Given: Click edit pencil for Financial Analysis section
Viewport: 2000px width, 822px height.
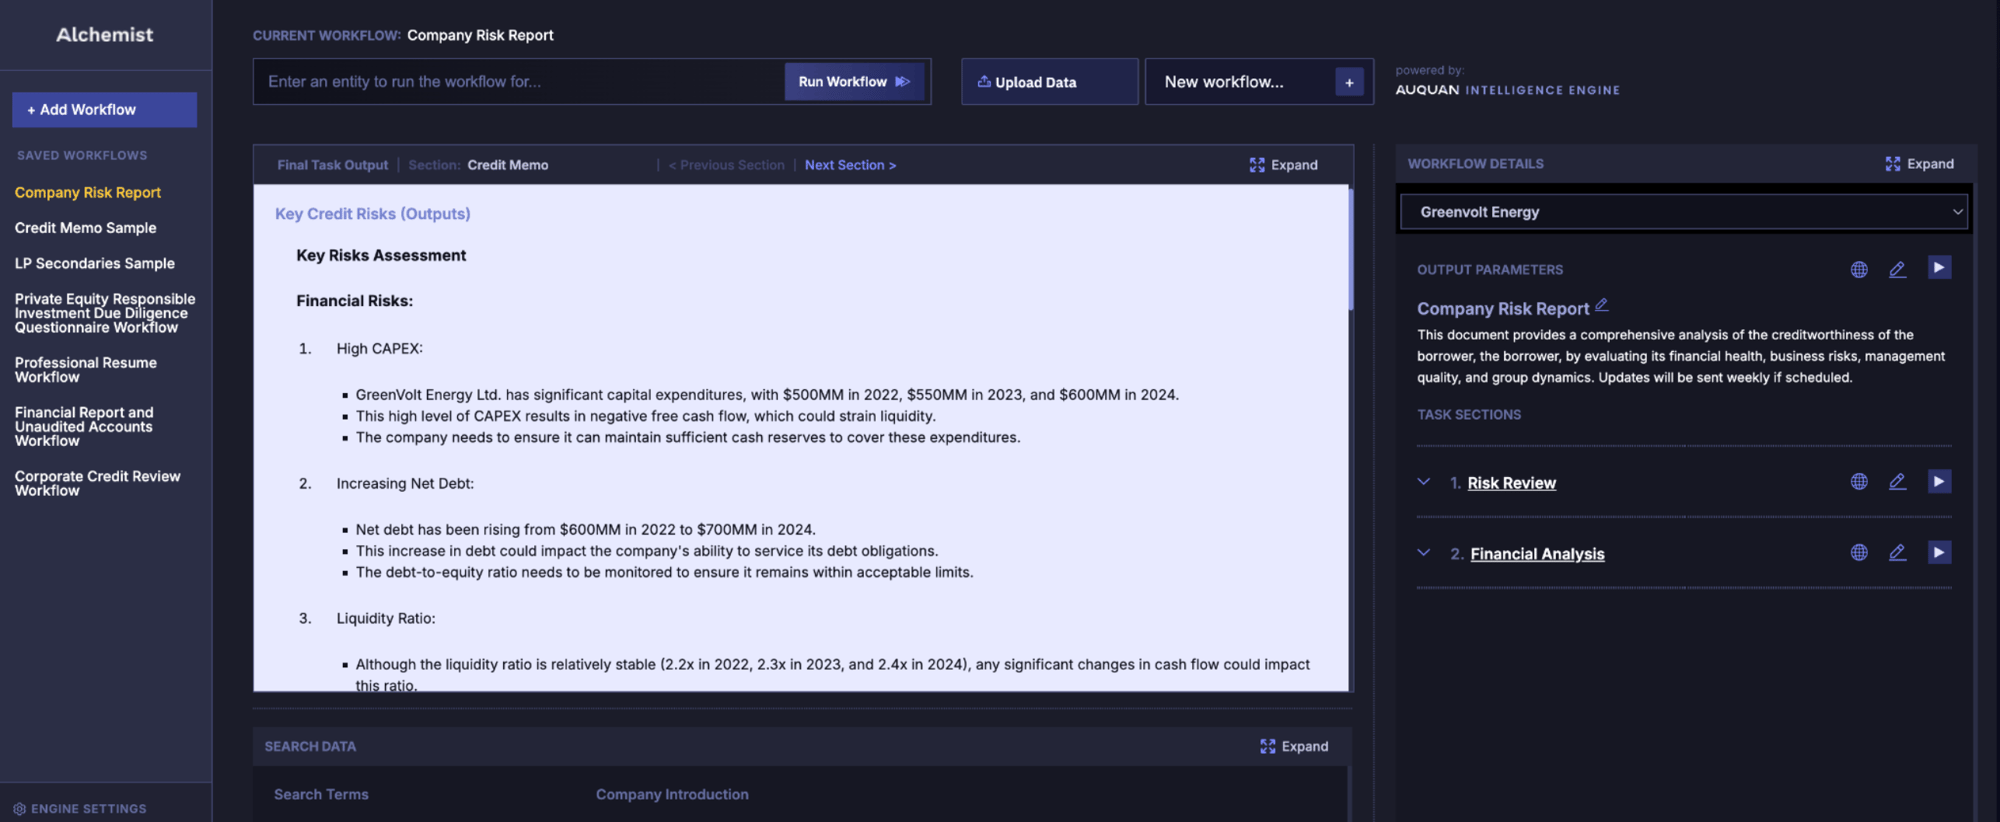Looking at the screenshot, I should pyautogui.click(x=1897, y=552).
